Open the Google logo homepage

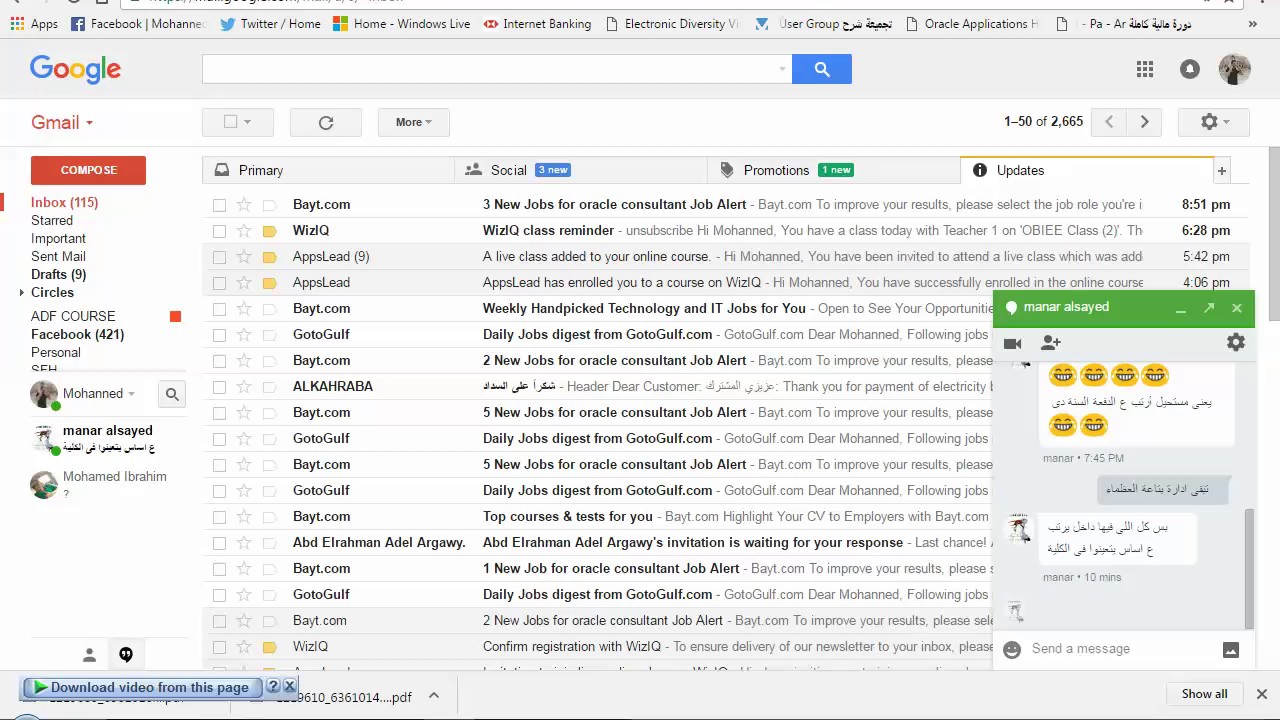75,69
